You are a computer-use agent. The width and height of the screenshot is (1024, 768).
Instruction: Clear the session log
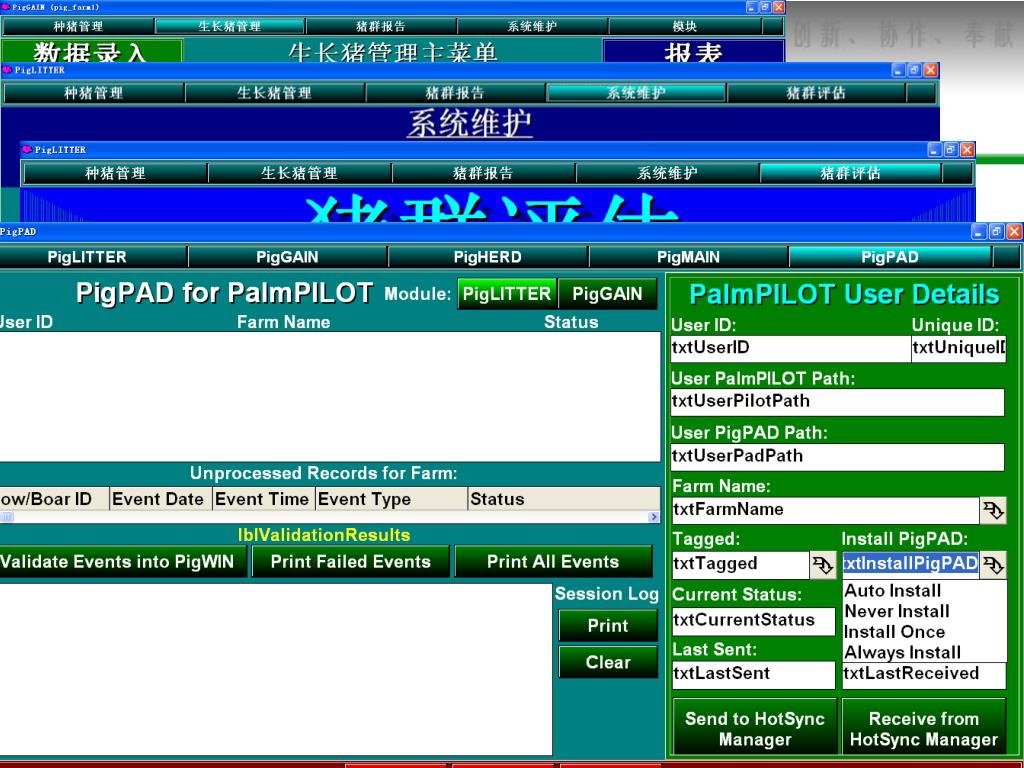click(x=608, y=662)
